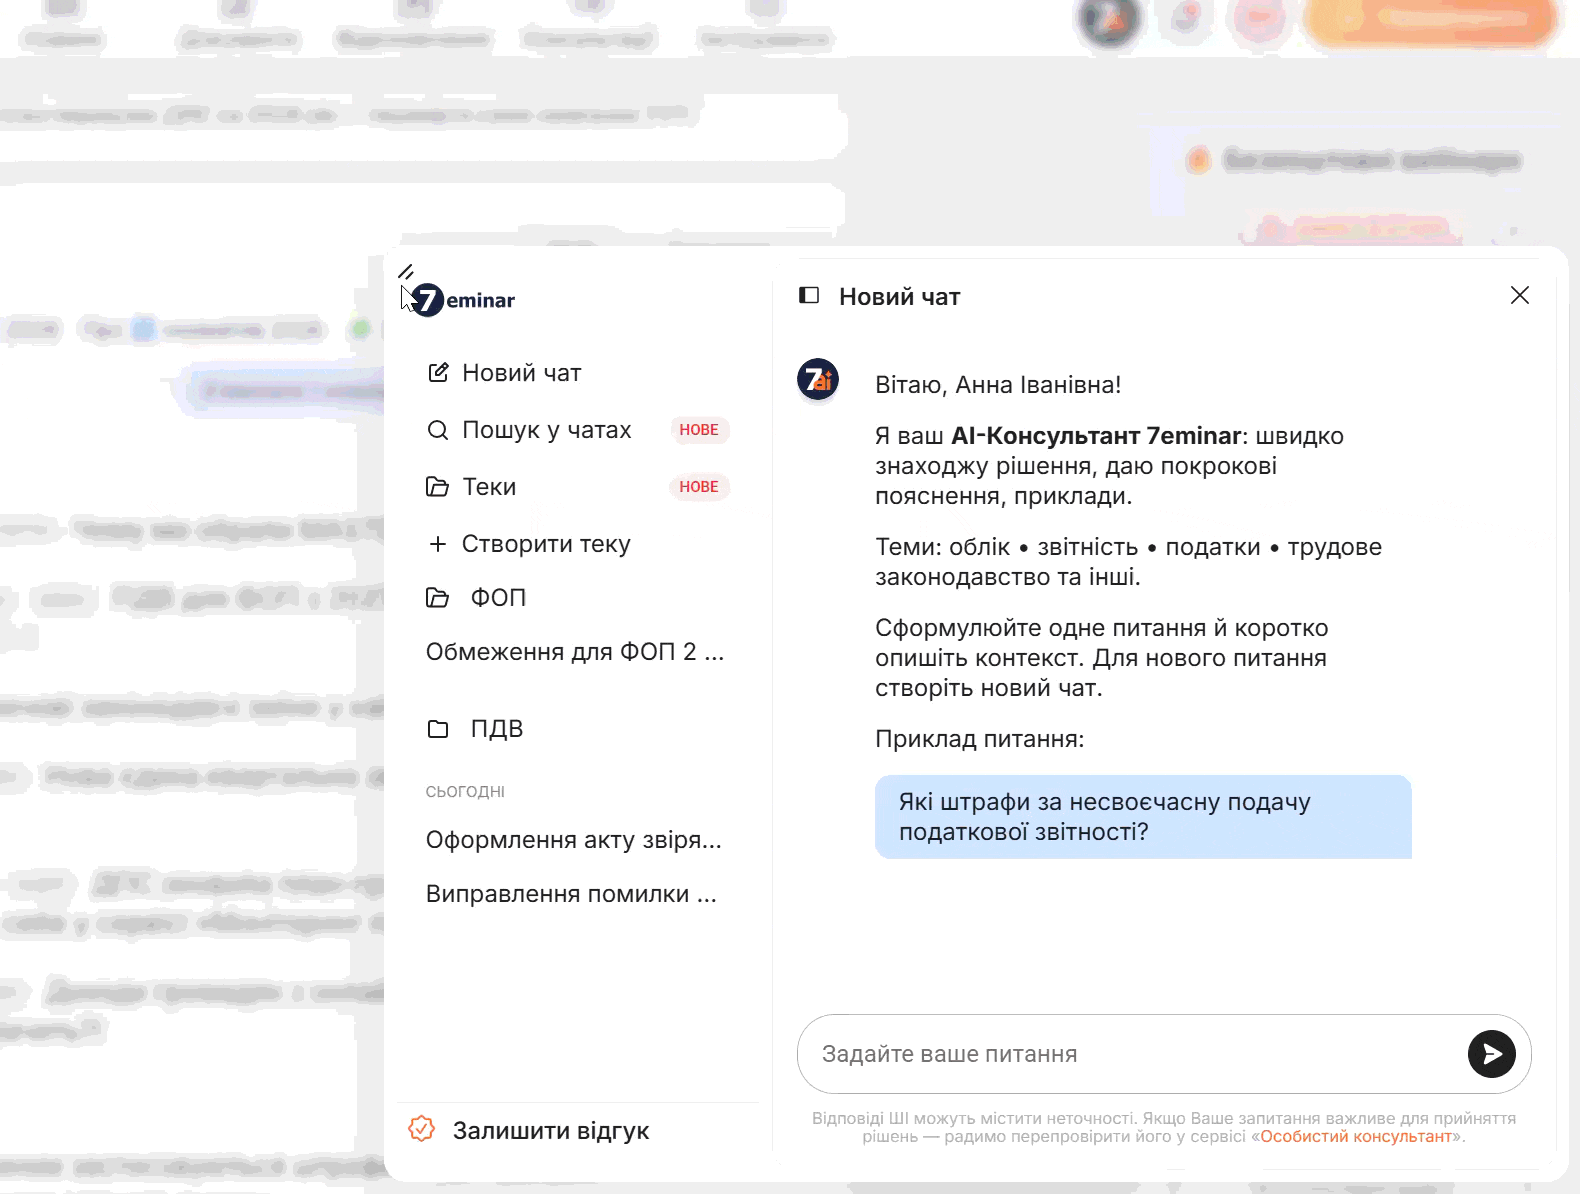Click the Теки folder icon
The image size is (1580, 1194).
438,487
